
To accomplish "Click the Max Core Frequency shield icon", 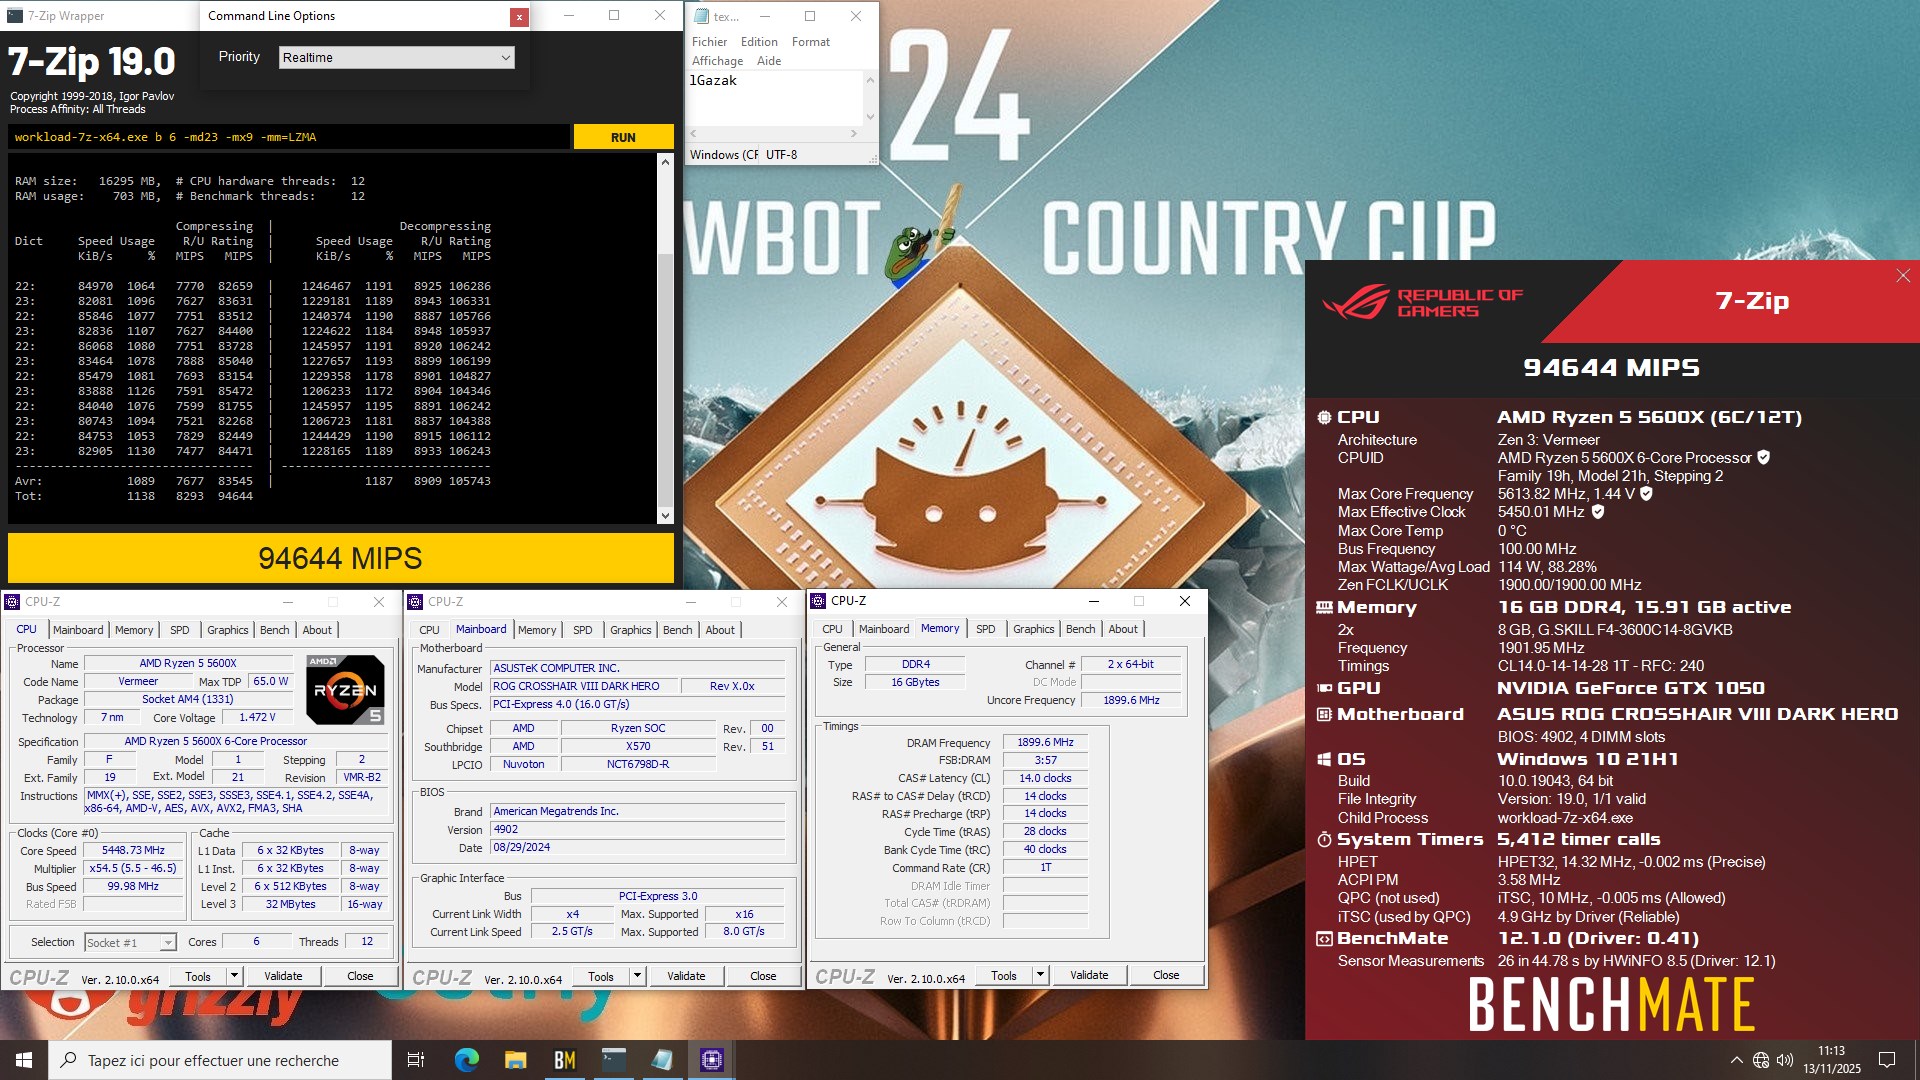I will tap(1646, 493).
